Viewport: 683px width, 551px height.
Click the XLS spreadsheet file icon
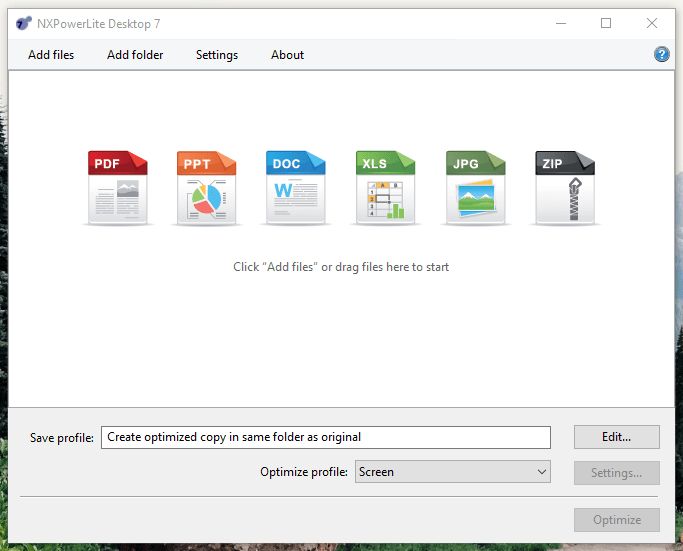point(385,188)
